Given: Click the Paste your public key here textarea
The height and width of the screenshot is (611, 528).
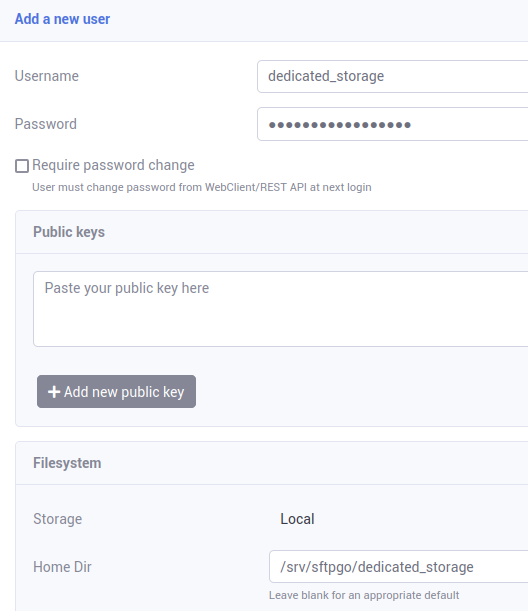Looking at the screenshot, I should [x=281, y=309].
